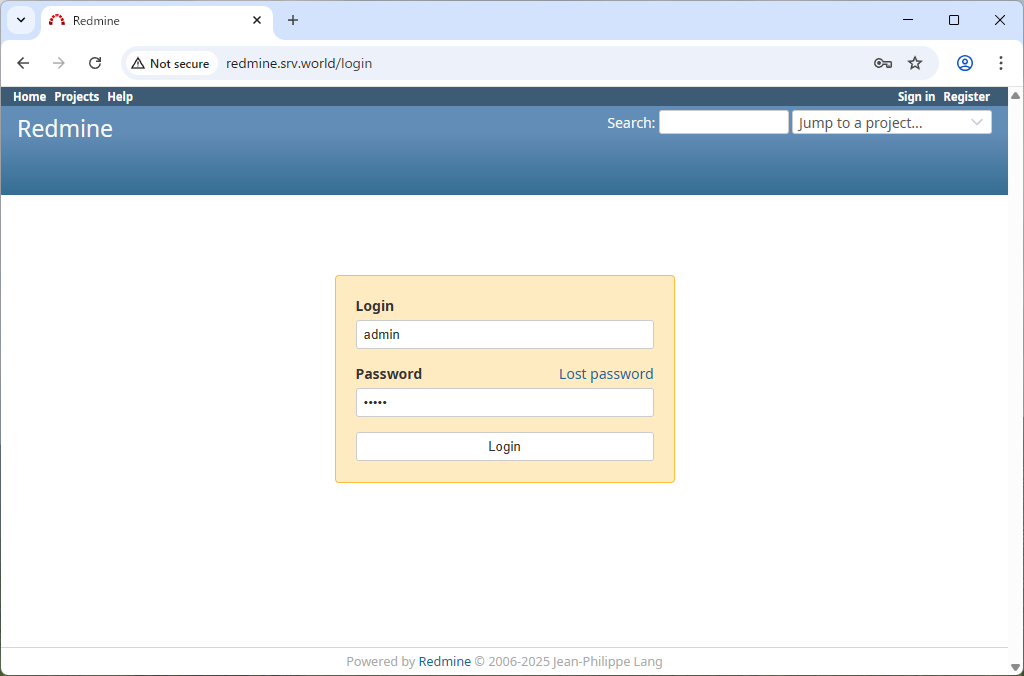Screen dimensions: 1024x676
Task: Open the Chrome profile icon
Action: tap(965, 63)
